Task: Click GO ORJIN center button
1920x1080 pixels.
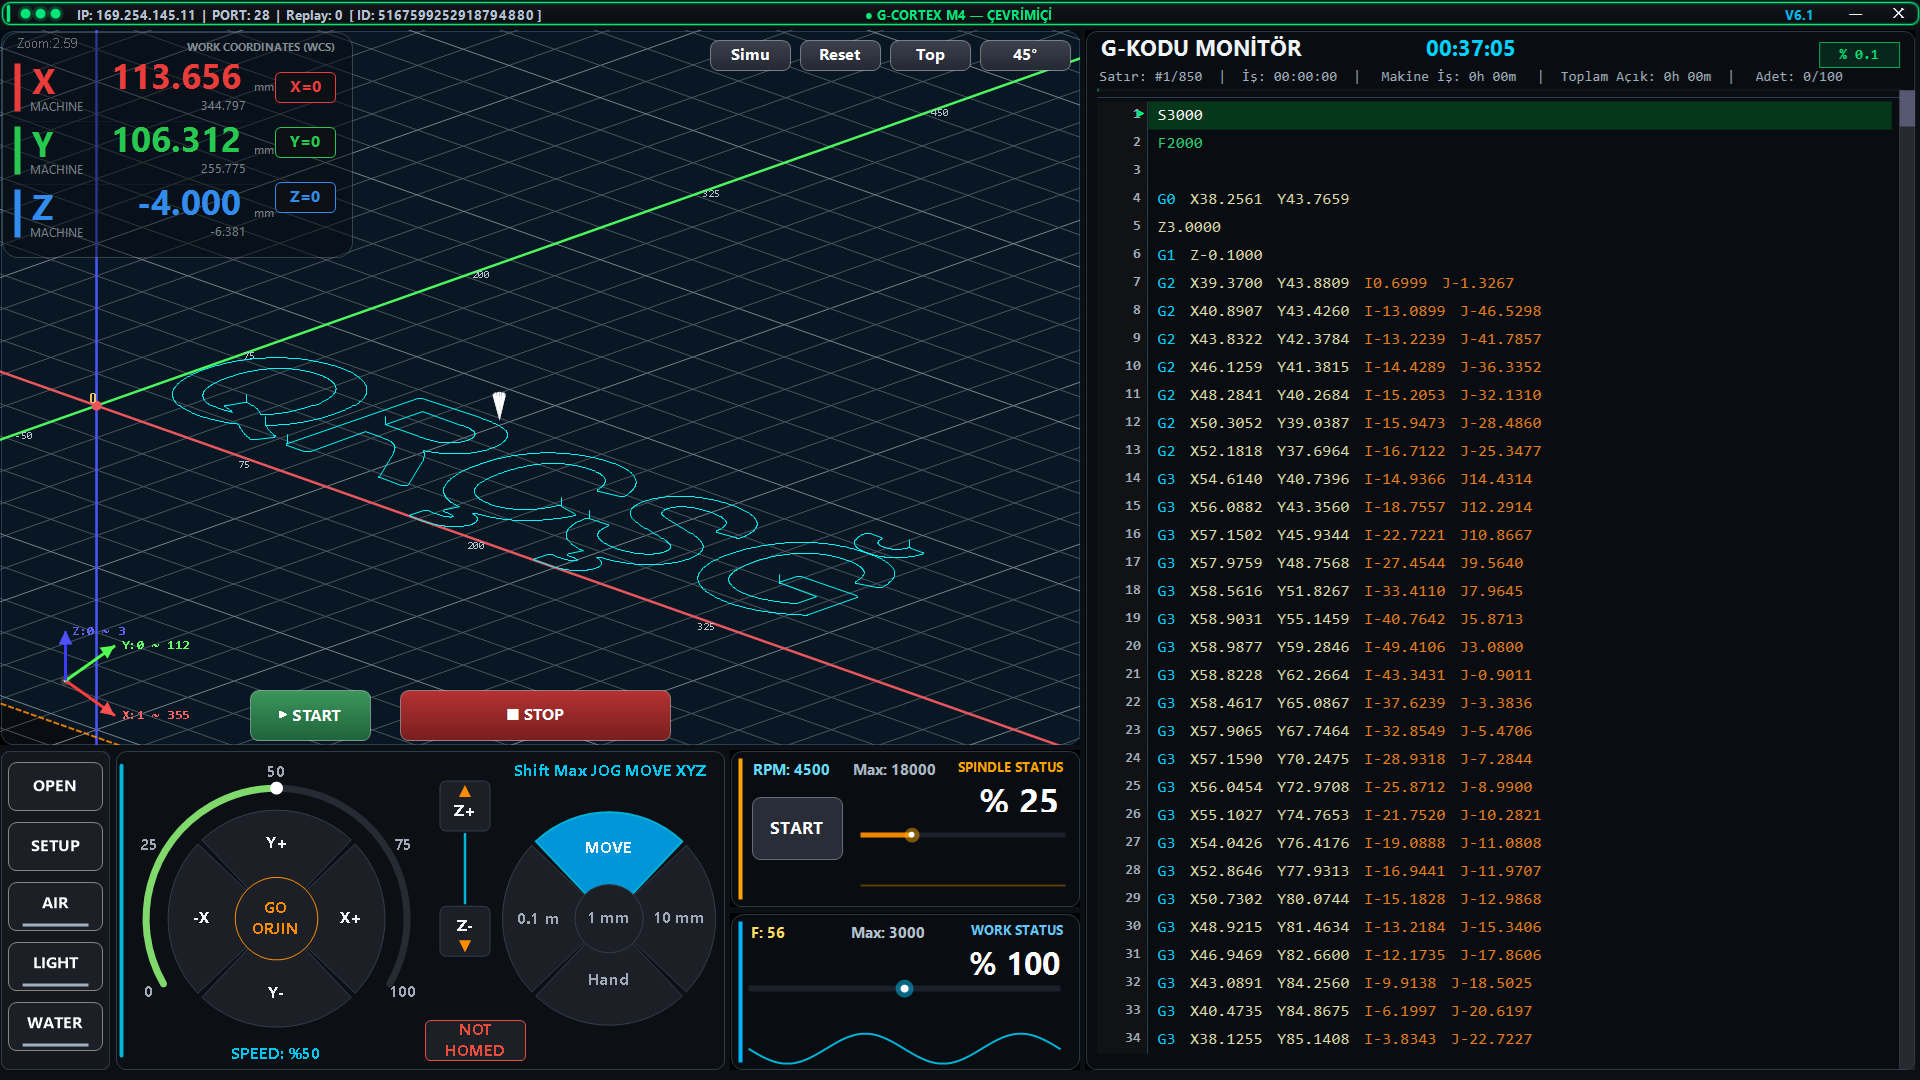Action: point(276,918)
